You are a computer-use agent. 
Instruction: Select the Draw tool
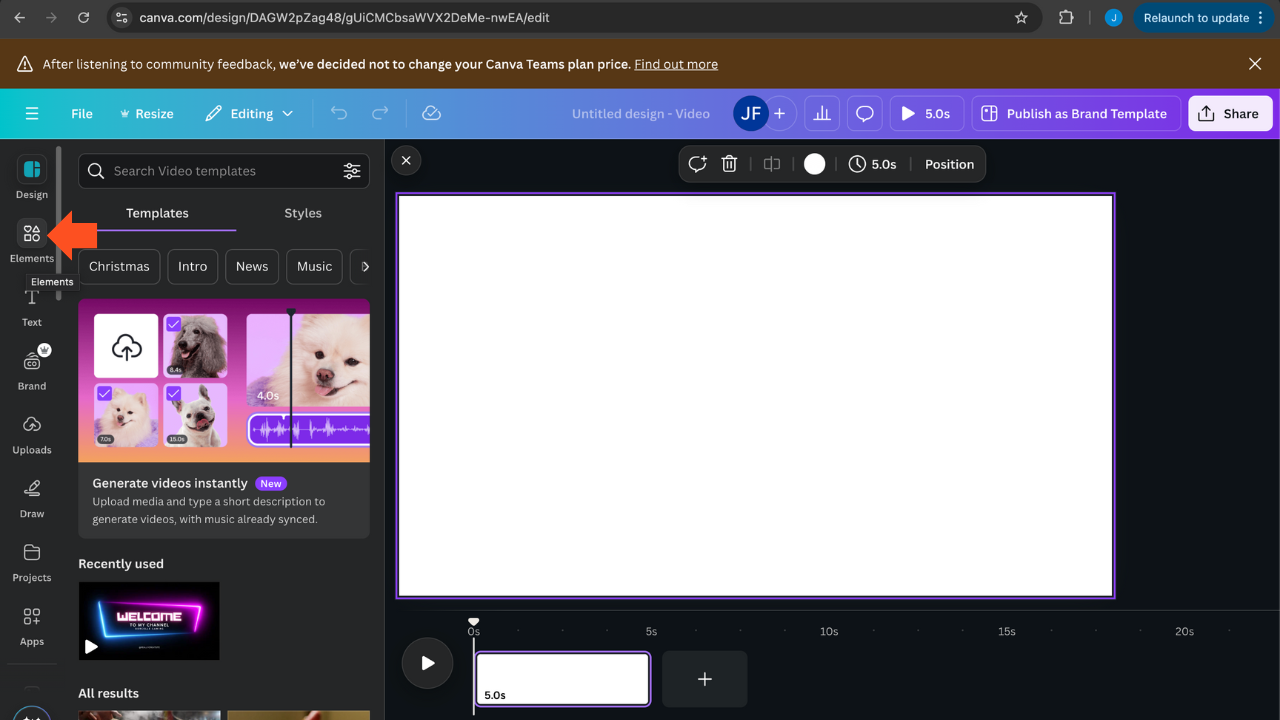coord(31,497)
